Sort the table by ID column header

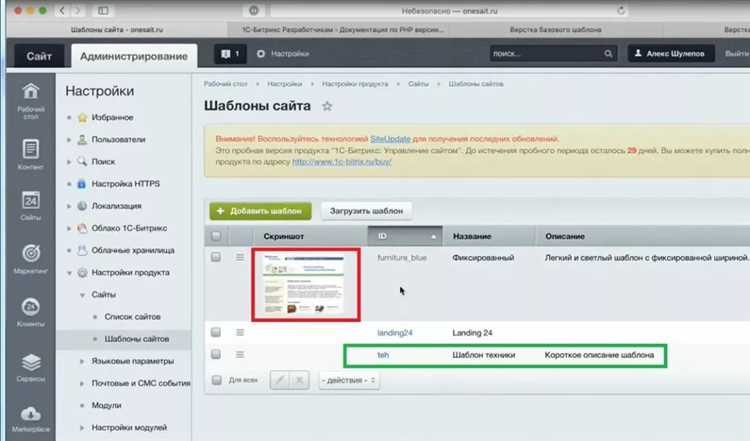click(x=405, y=236)
